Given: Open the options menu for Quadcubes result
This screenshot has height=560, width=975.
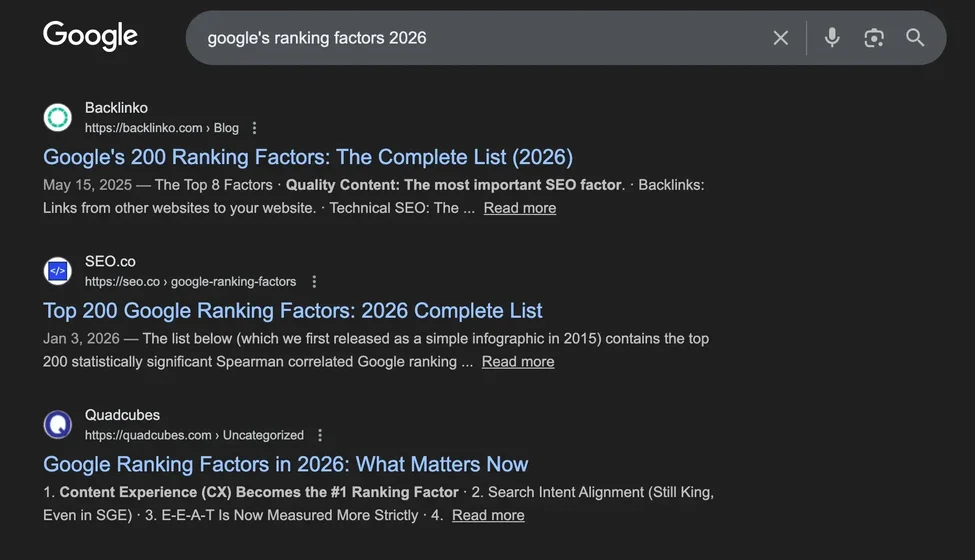Looking at the screenshot, I should pyautogui.click(x=320, y=435).
